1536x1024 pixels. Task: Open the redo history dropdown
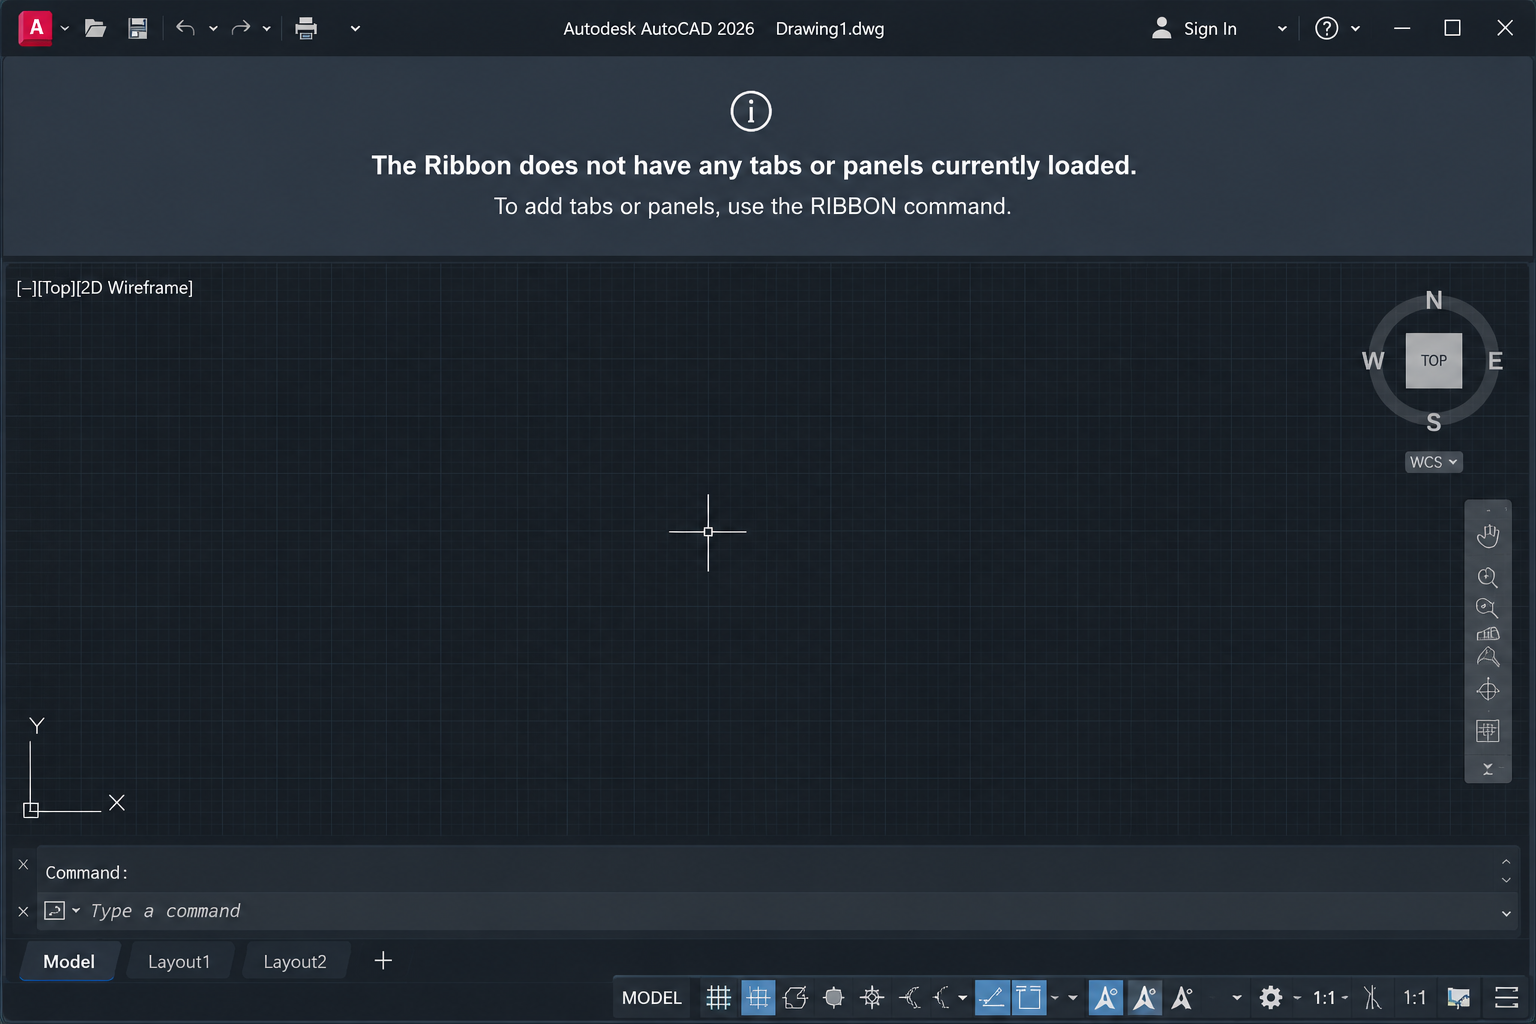point(267,29)
